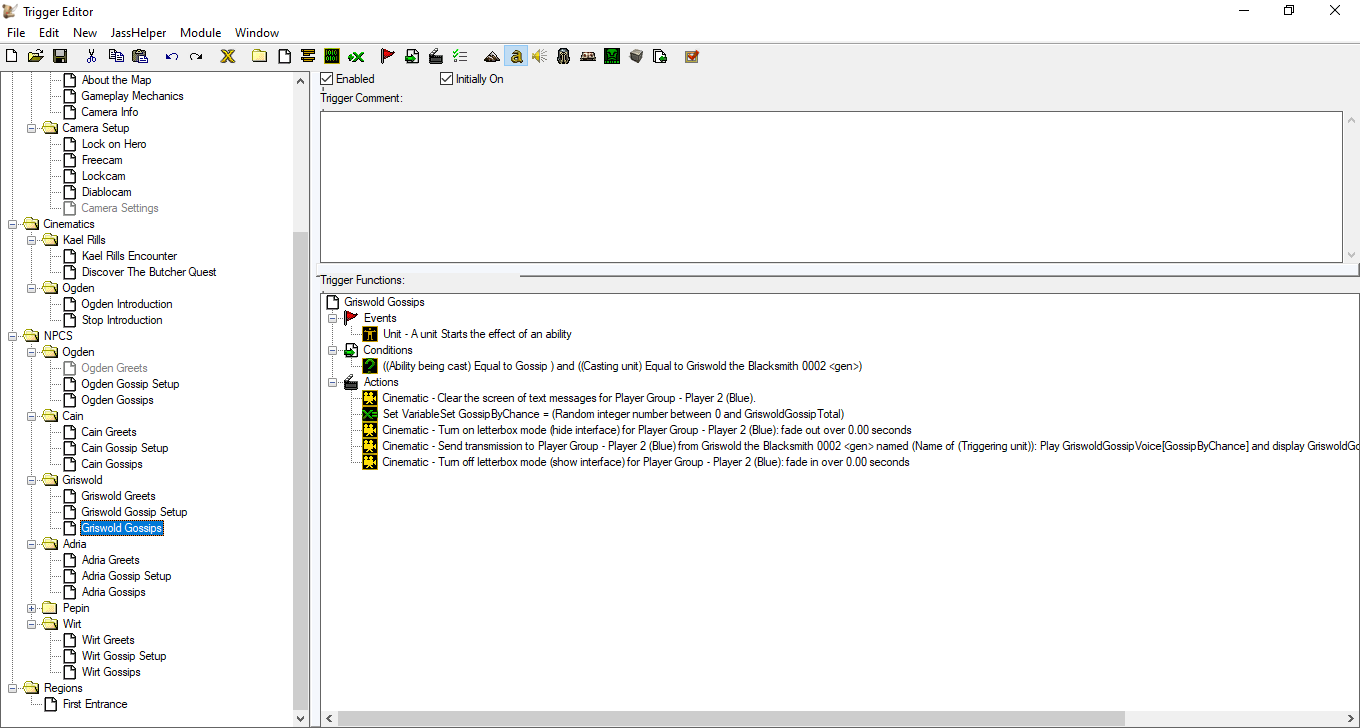Click the Test Map checkmark icon
The width and height of the screenshot is (1360, 728).
[x=692, y=56]
